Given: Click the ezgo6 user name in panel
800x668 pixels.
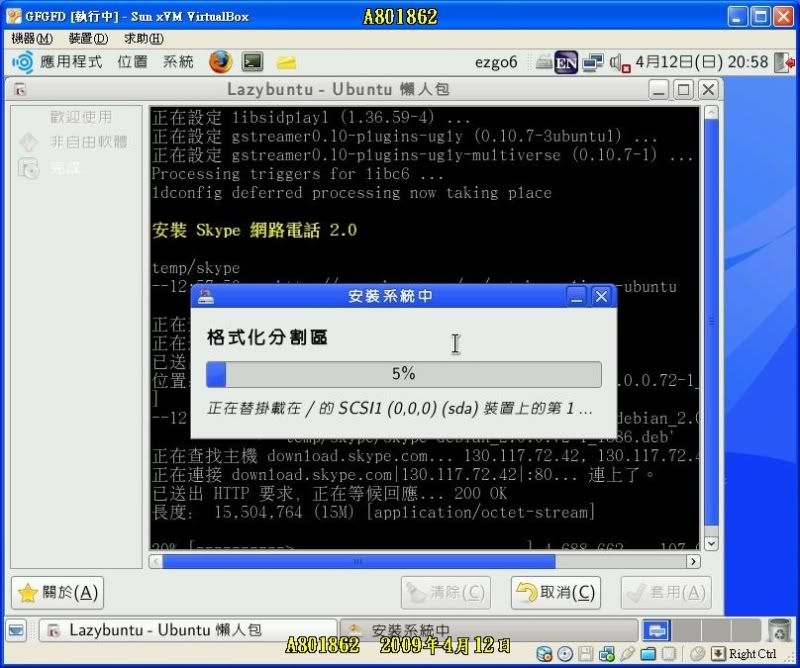Looking at the screenshot, I should [x=496, y=62].
